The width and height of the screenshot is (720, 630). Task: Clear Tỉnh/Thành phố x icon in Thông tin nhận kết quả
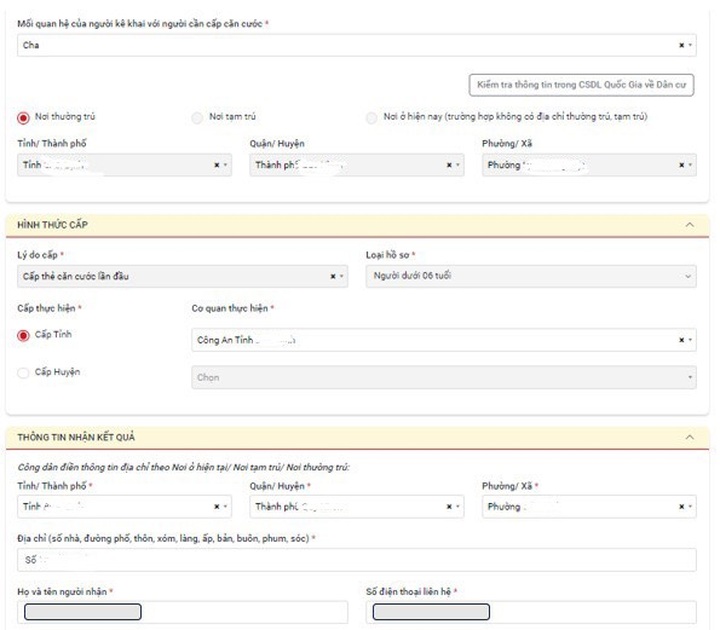click(215, 507)
